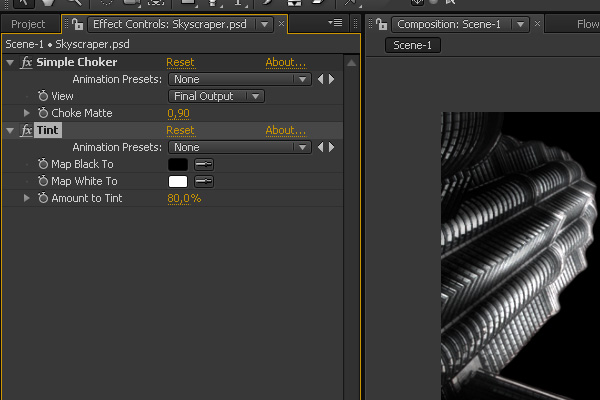This screenshot has width=600, height=400.
Task: Toggle the lock icon on Composition panel
Action: click(x=381, y=24)
